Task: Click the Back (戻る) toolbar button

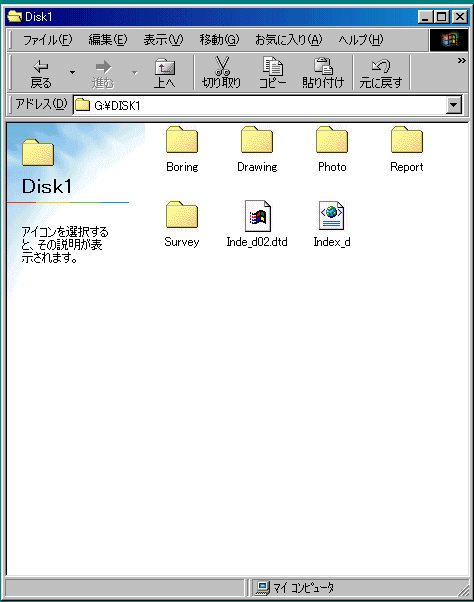Action: coord(41,74)
